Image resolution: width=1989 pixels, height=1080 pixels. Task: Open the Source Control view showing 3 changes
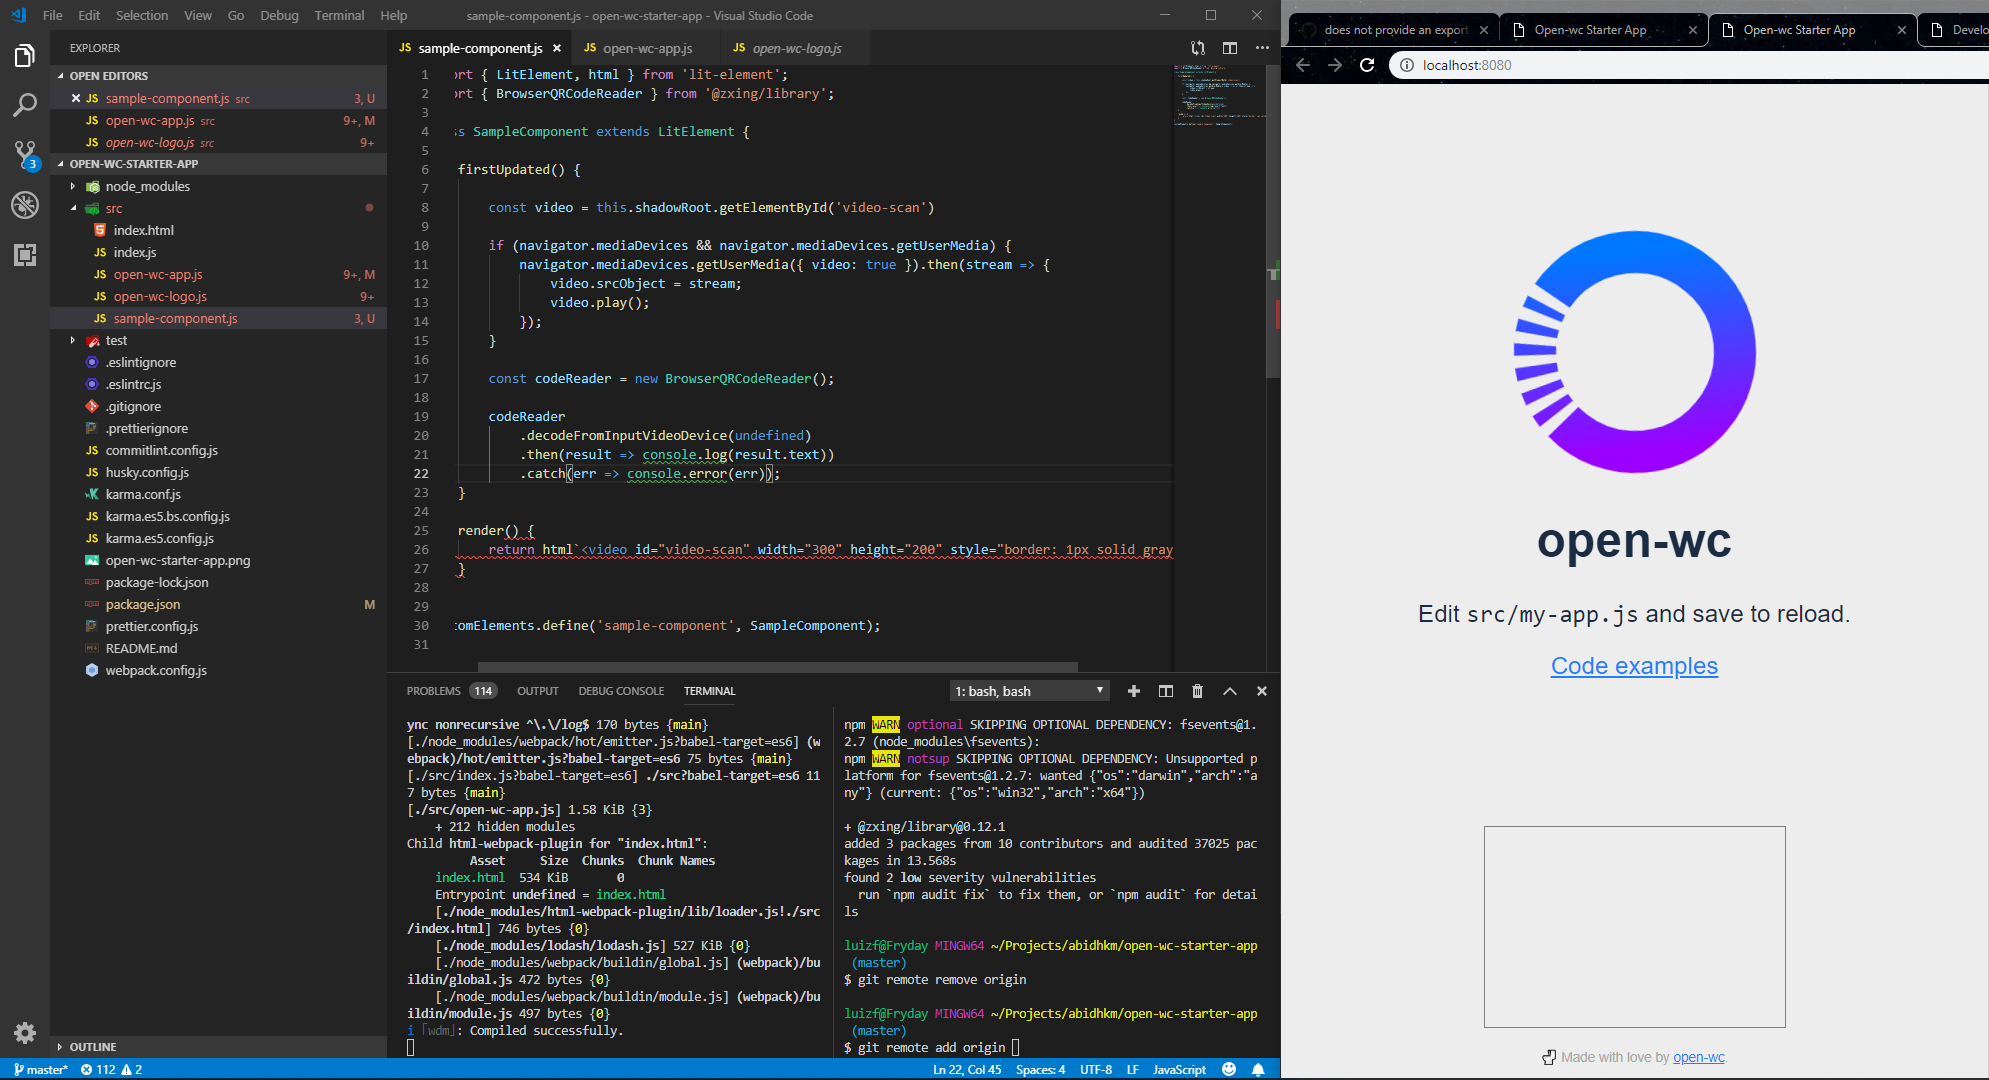click(25, 154)
